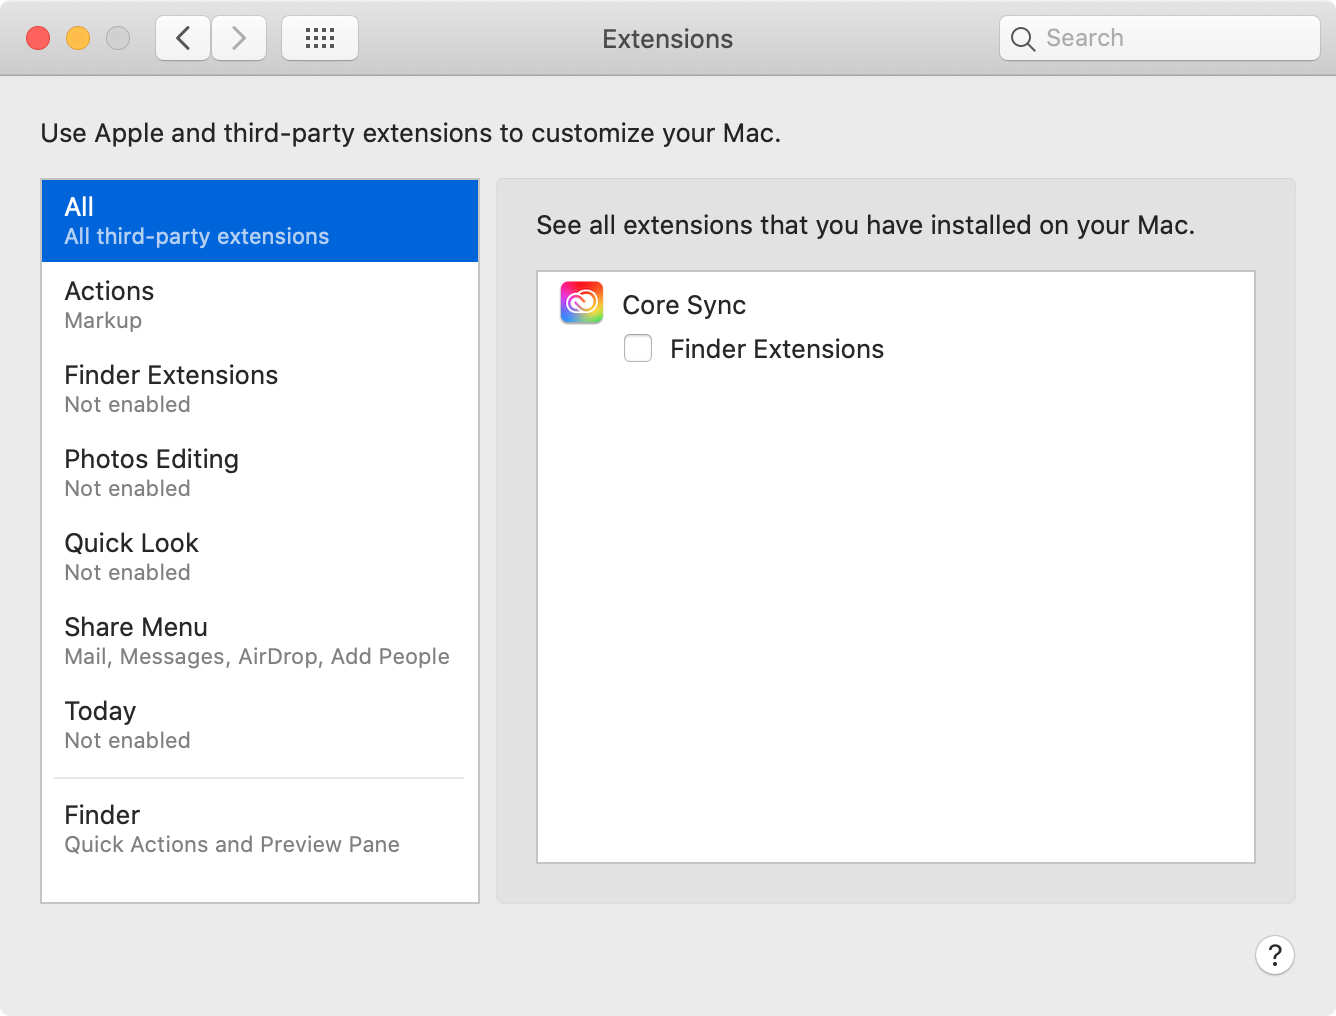Select the Today category

click(x=260, y=725)
